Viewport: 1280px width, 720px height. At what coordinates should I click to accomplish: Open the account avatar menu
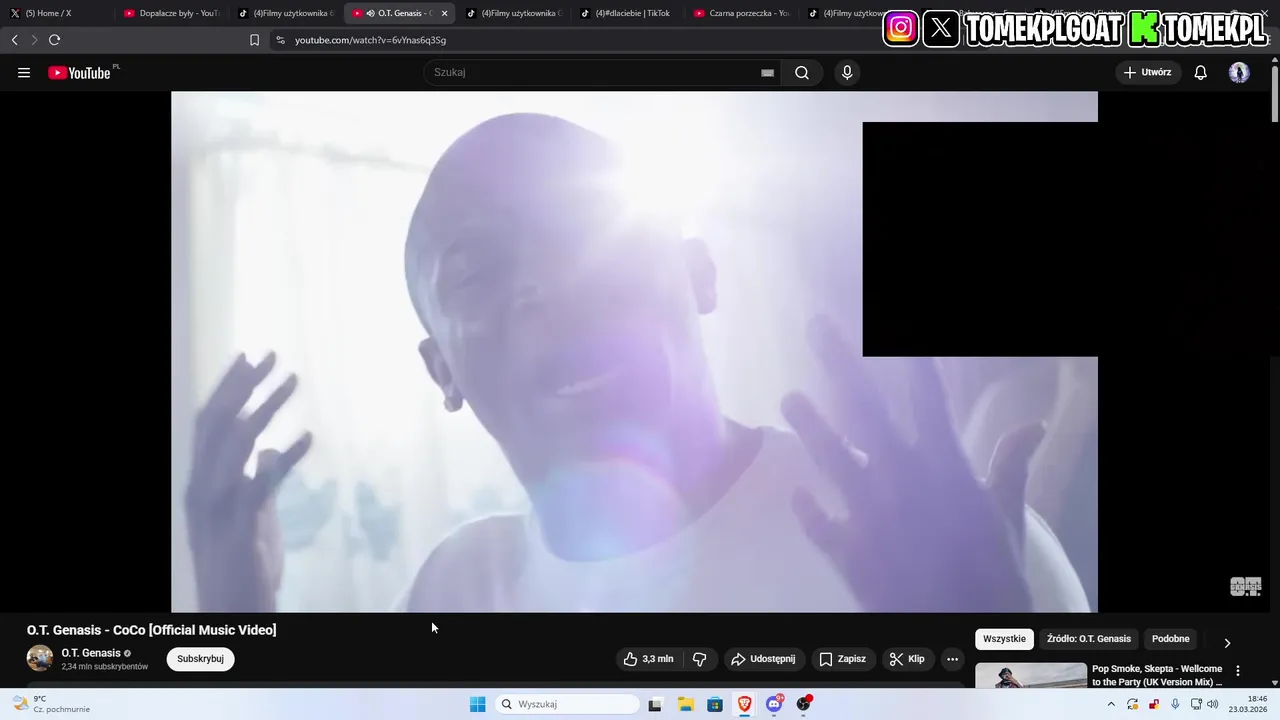click(x=1239, y=72)
